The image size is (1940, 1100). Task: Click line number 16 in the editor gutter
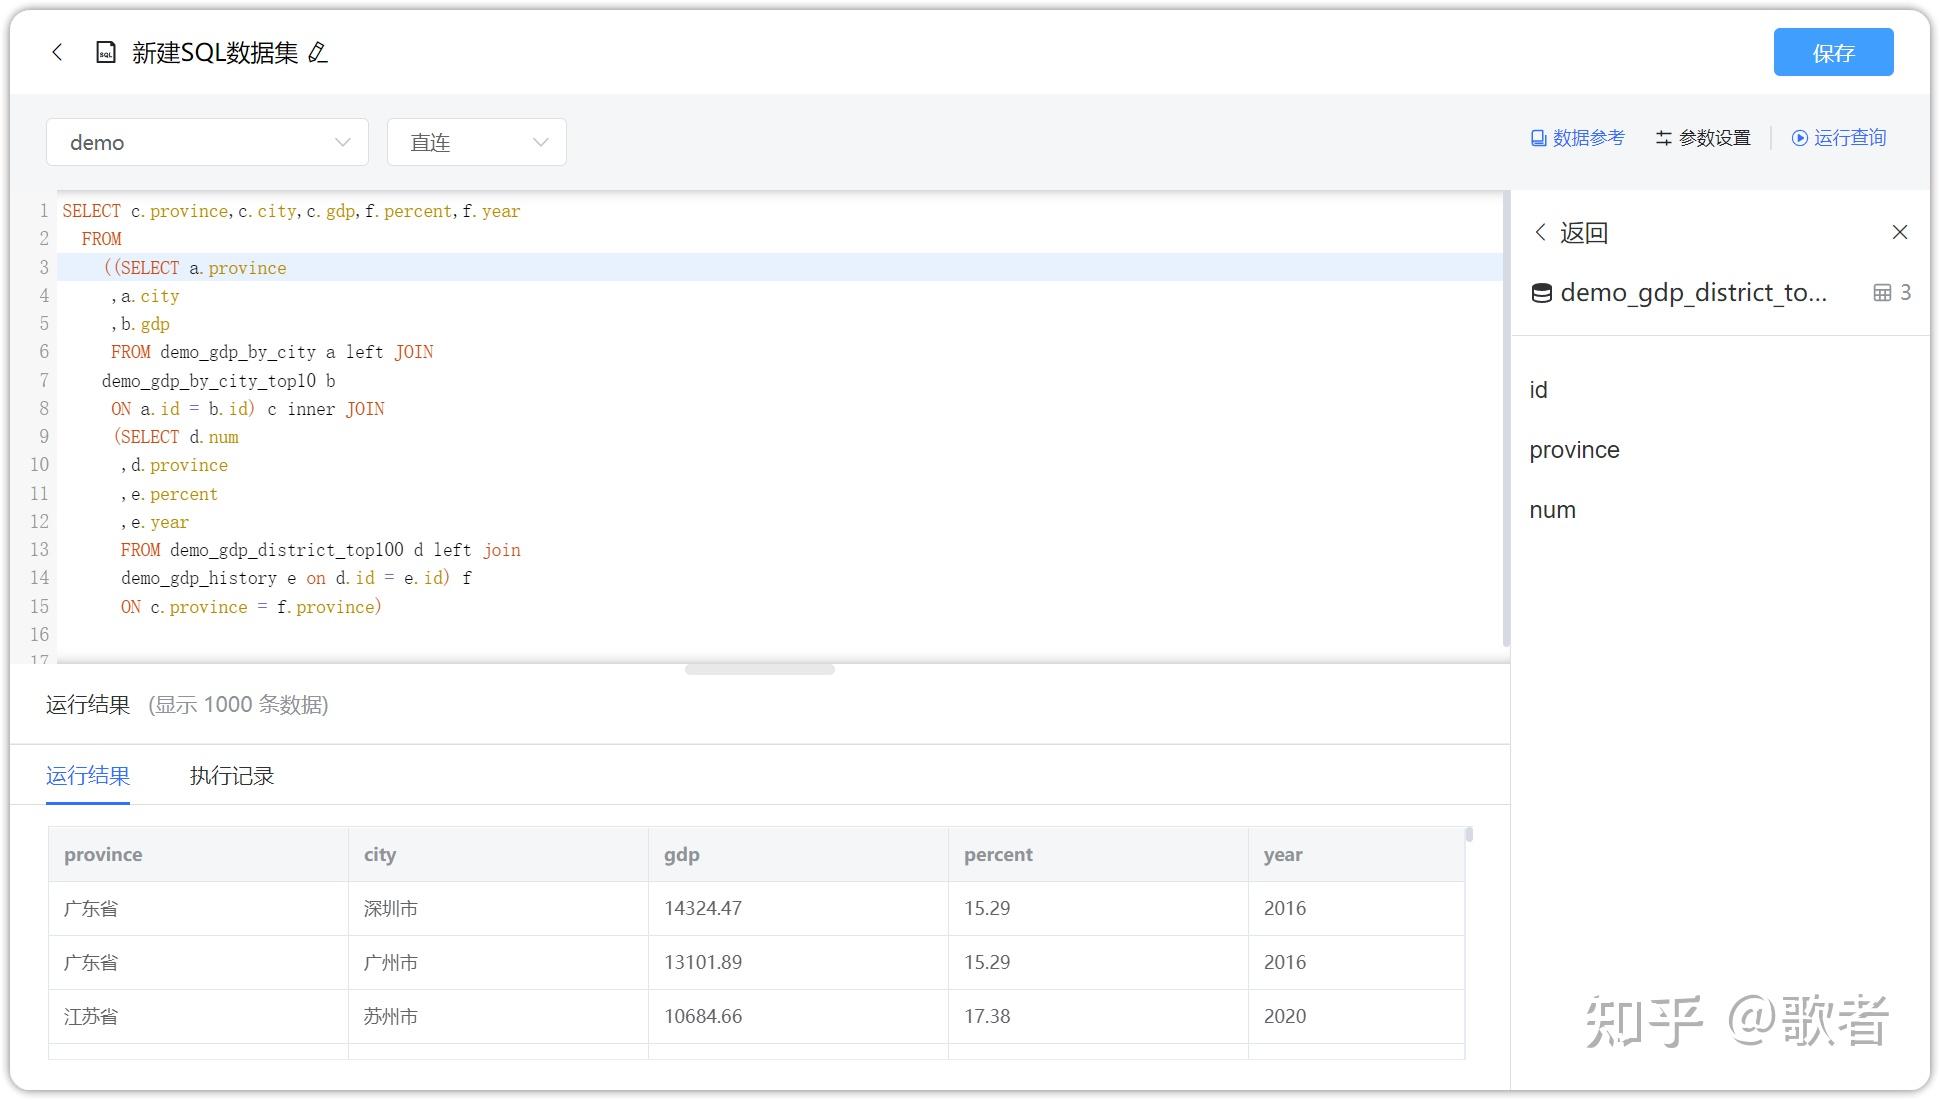pyautogui.click(x=40, y=635)
